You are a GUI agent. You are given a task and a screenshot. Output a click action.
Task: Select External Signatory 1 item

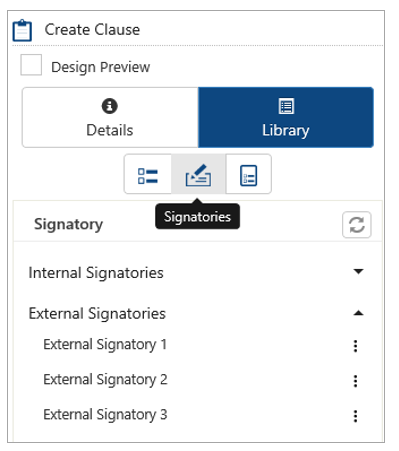tap(105, 345)
